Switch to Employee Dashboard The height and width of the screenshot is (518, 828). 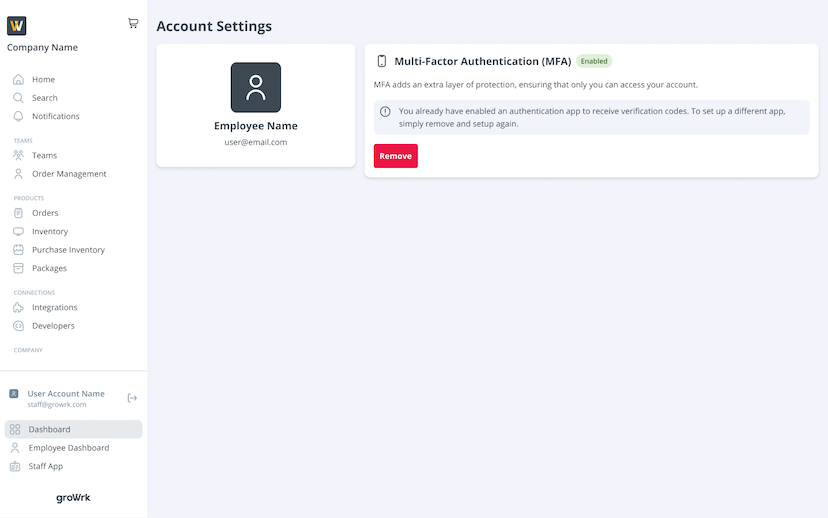68,448
